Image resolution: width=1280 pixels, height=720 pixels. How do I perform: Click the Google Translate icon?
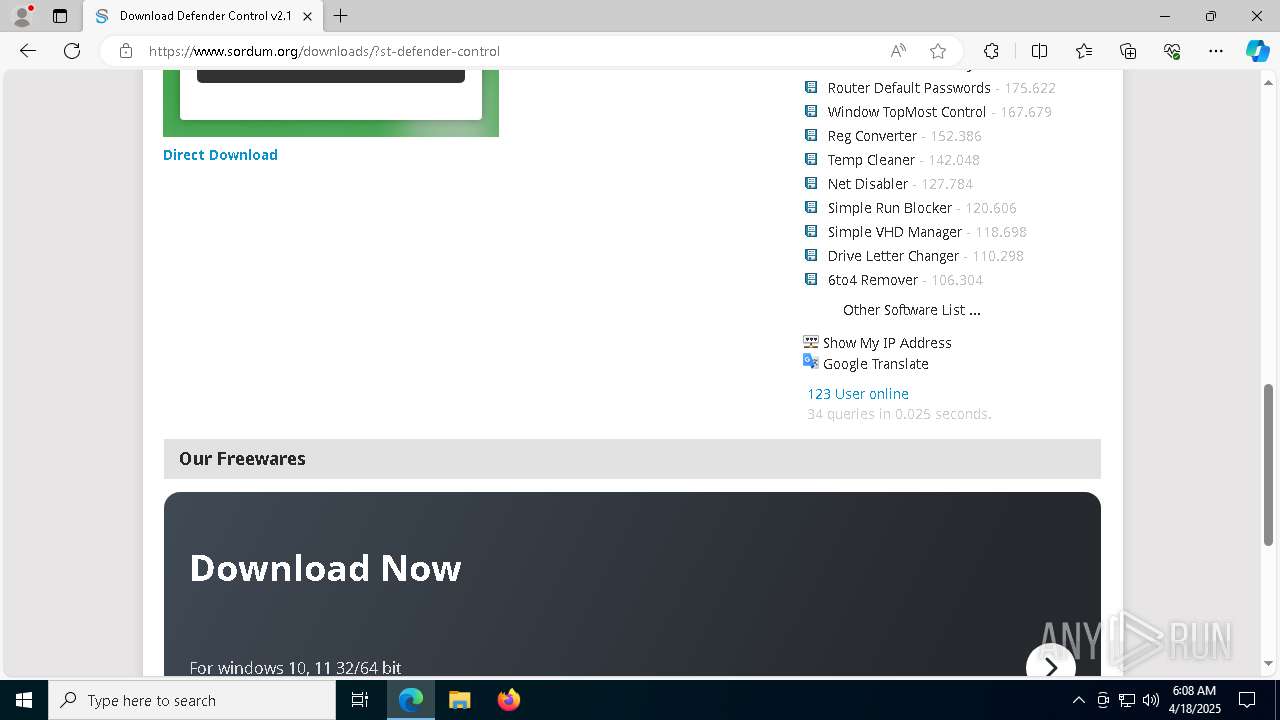(x=811, y=362)
